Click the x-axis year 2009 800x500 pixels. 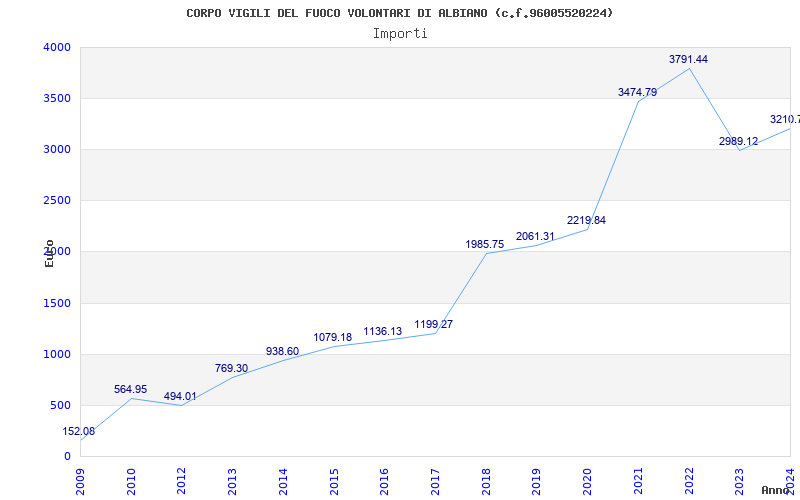tap(80, 481)
